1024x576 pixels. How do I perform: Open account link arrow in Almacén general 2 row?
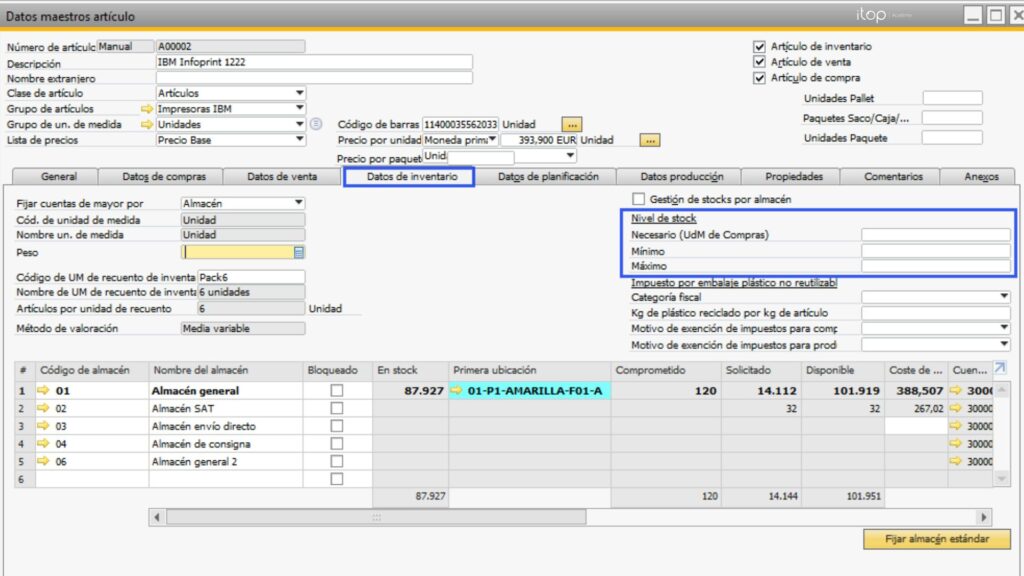pyautogui.click(x=956, y=461)
